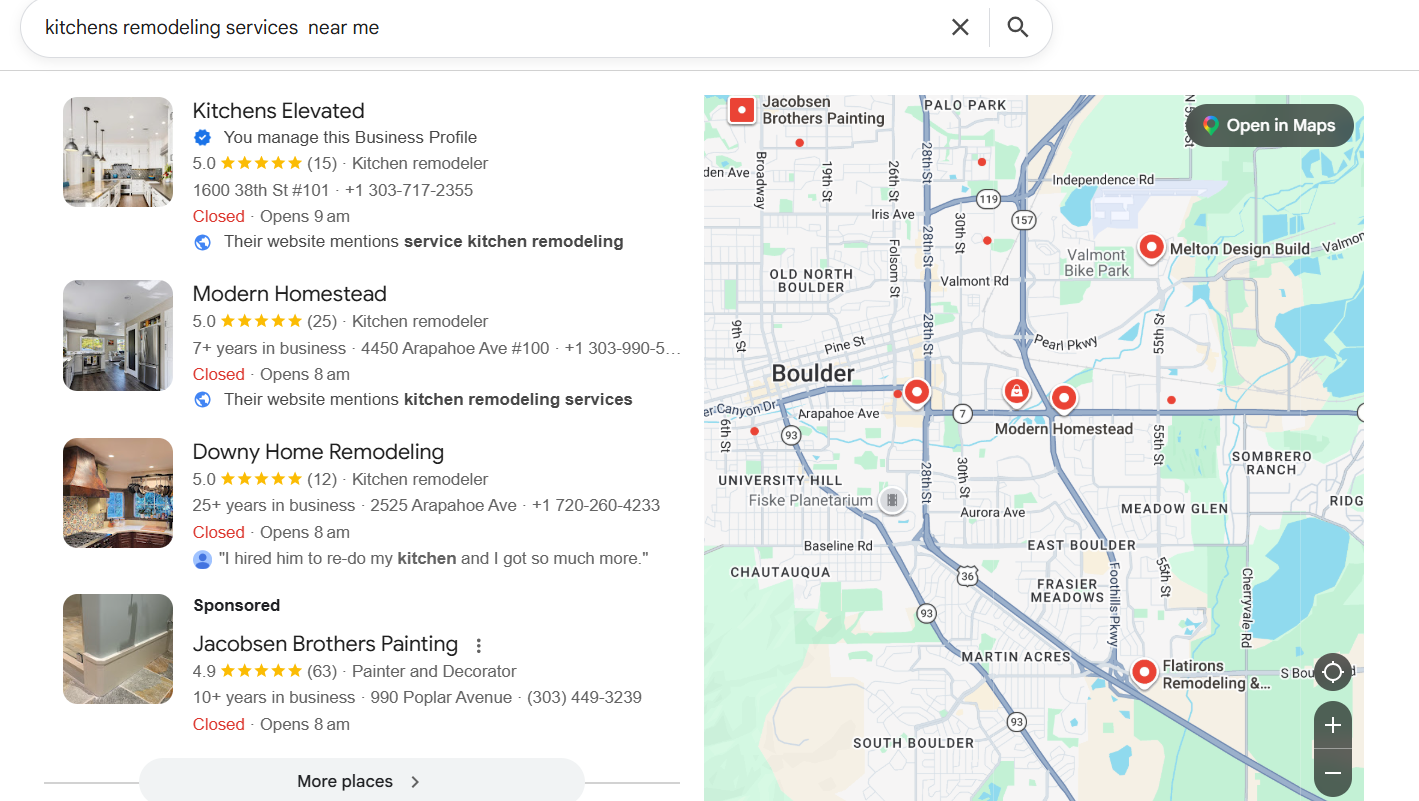Open the Modern Homestead listing title
Viewport: 1419px width, 801px height.
coord(289,294)
